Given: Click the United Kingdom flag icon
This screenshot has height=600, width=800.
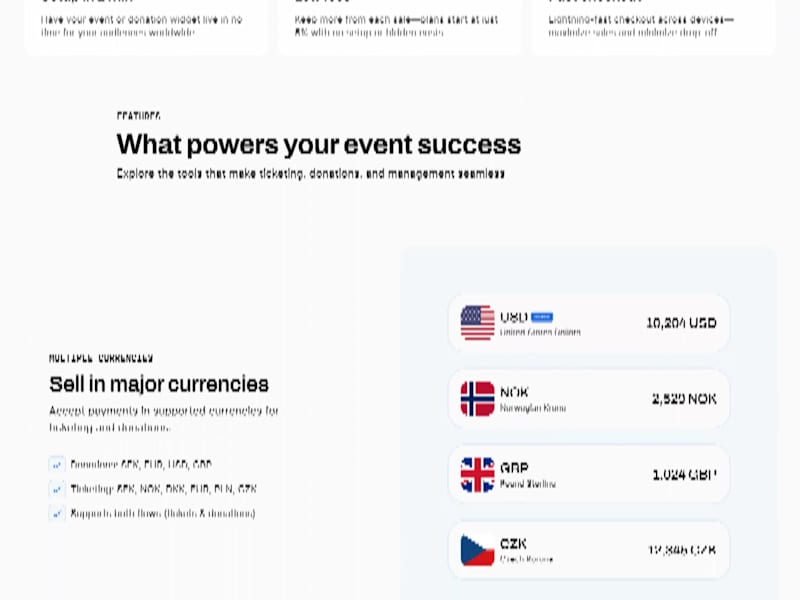Looking at the screenshot, I should pos(475,473).
